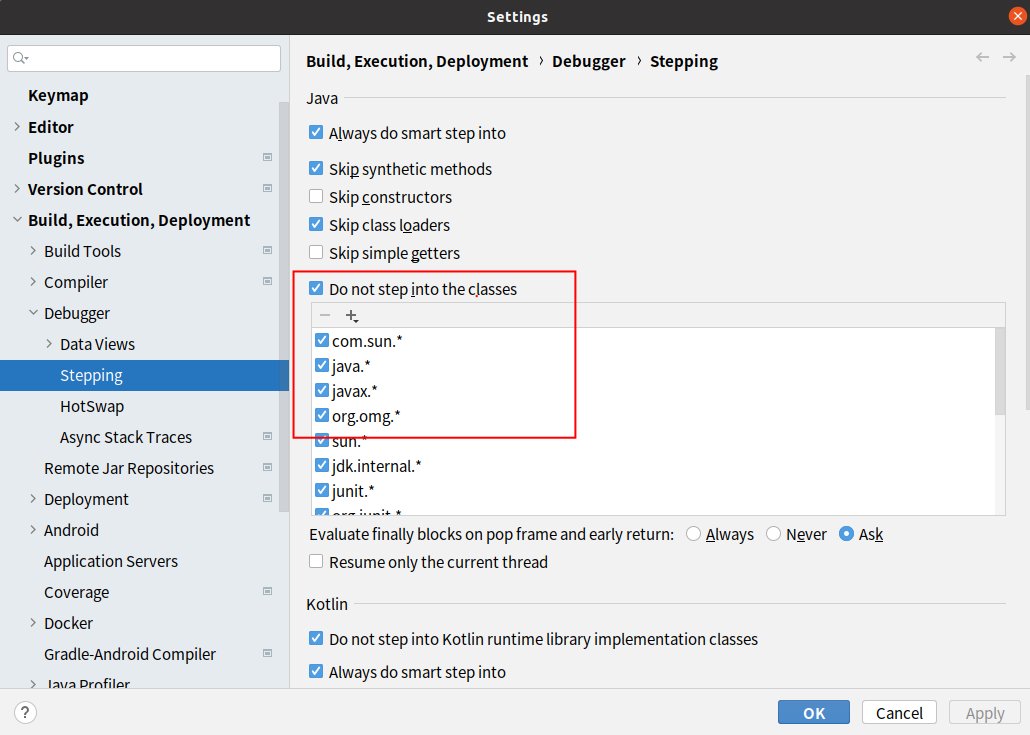Open the Keymap settings page
Image resolution: width=1030 pixels, height=735 pixels.
(x=58, y=95)
